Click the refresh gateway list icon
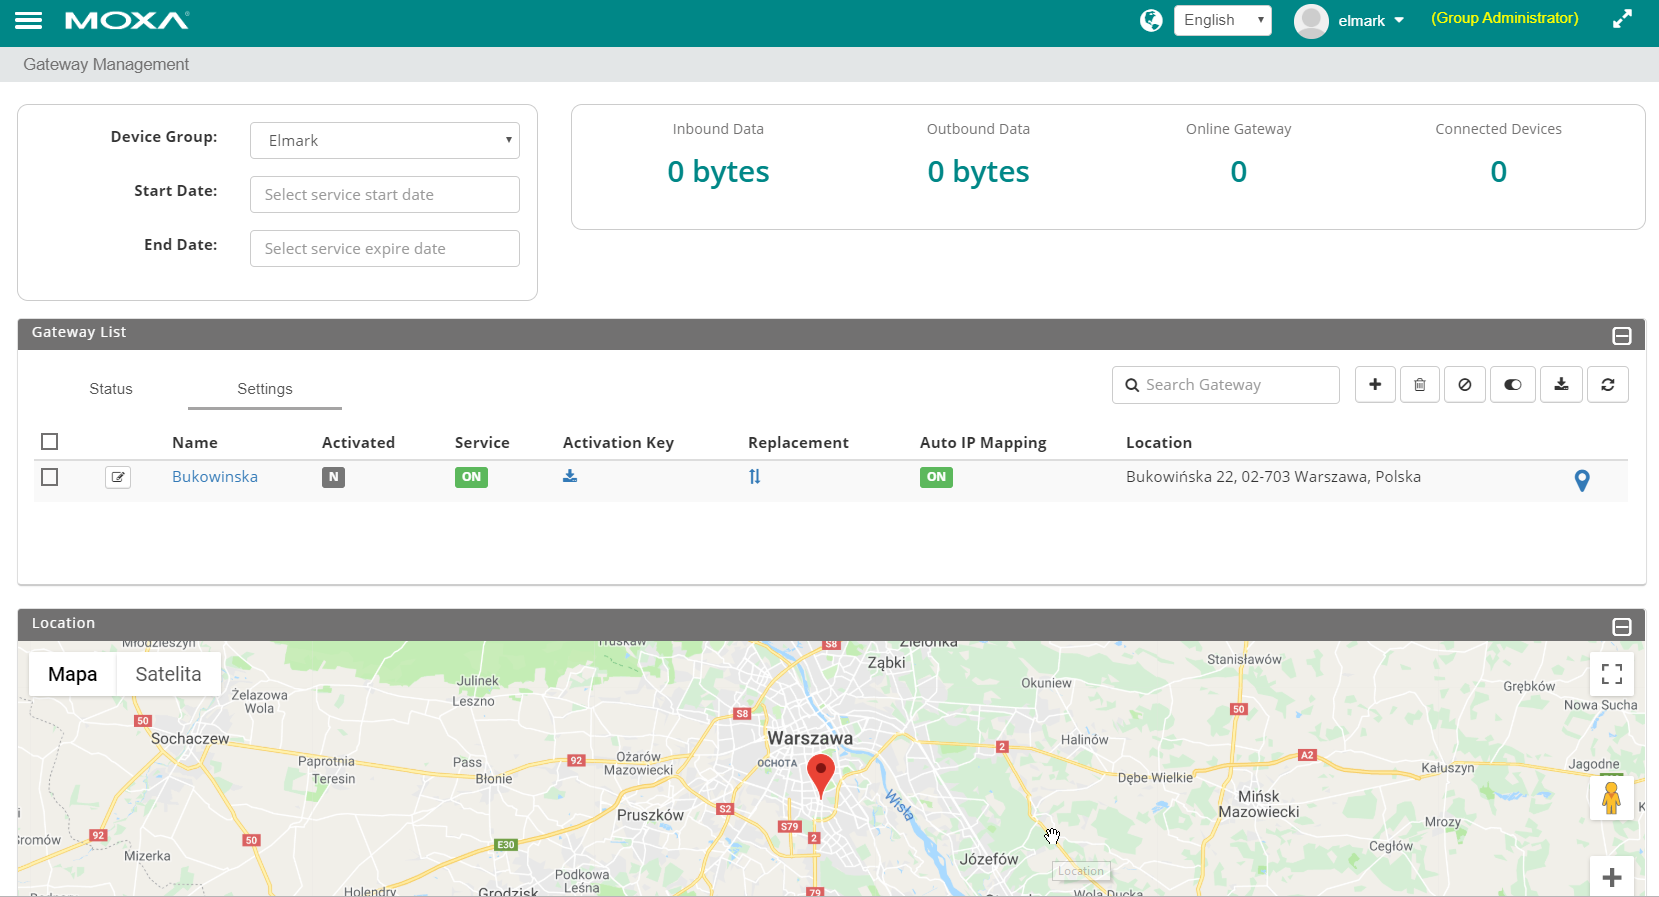 [1607, 385]
